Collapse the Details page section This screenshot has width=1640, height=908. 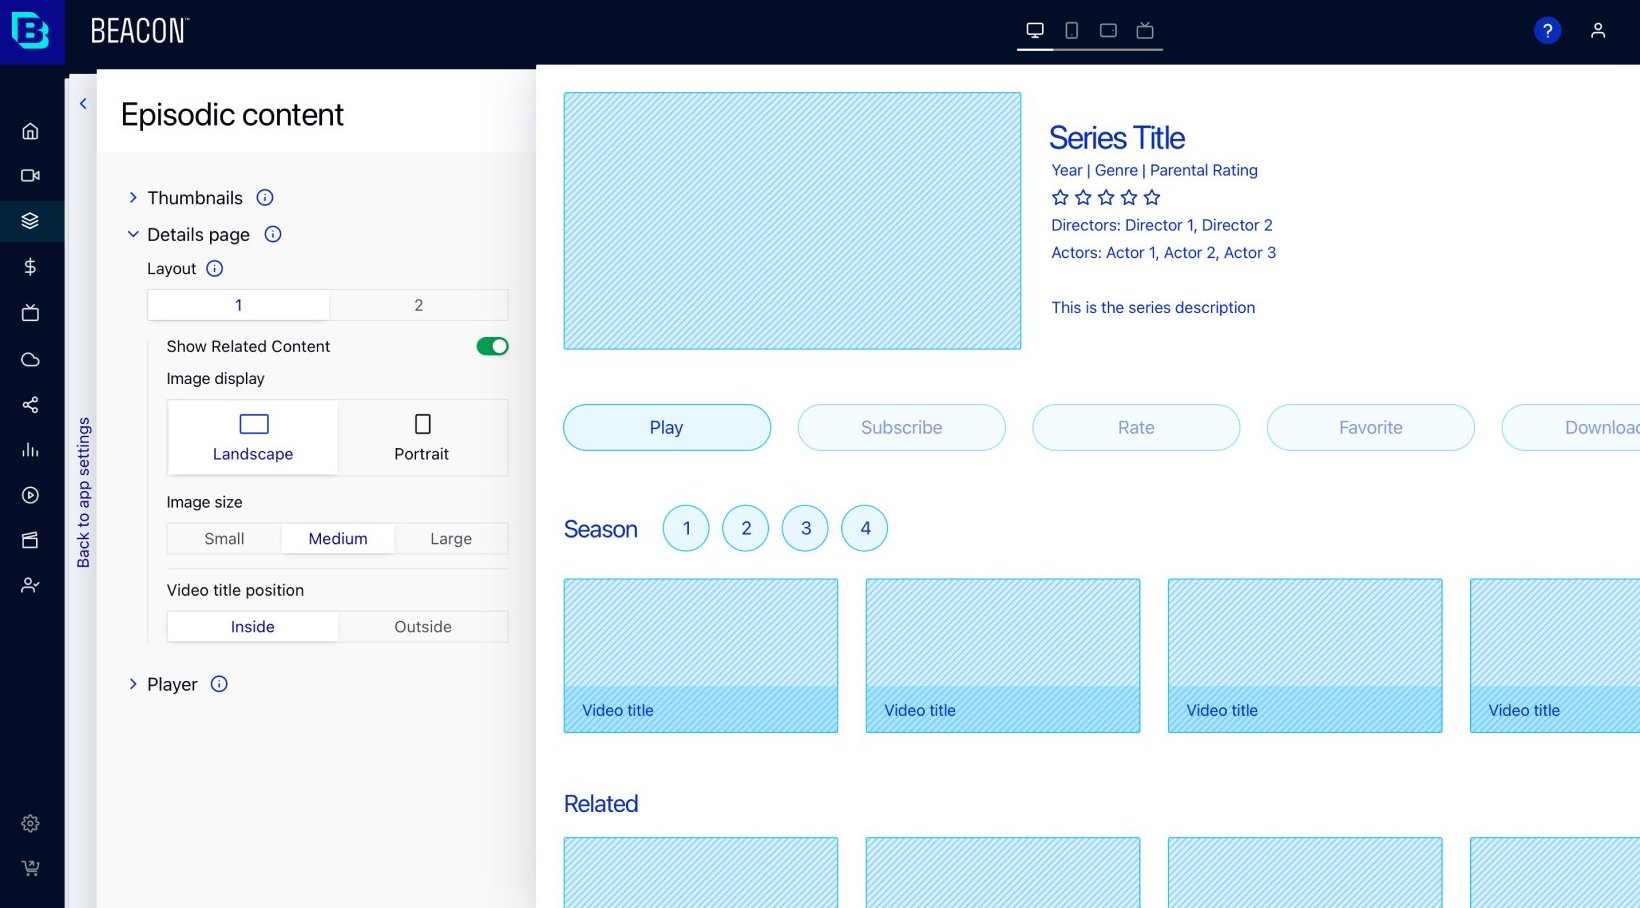point(133,234)
